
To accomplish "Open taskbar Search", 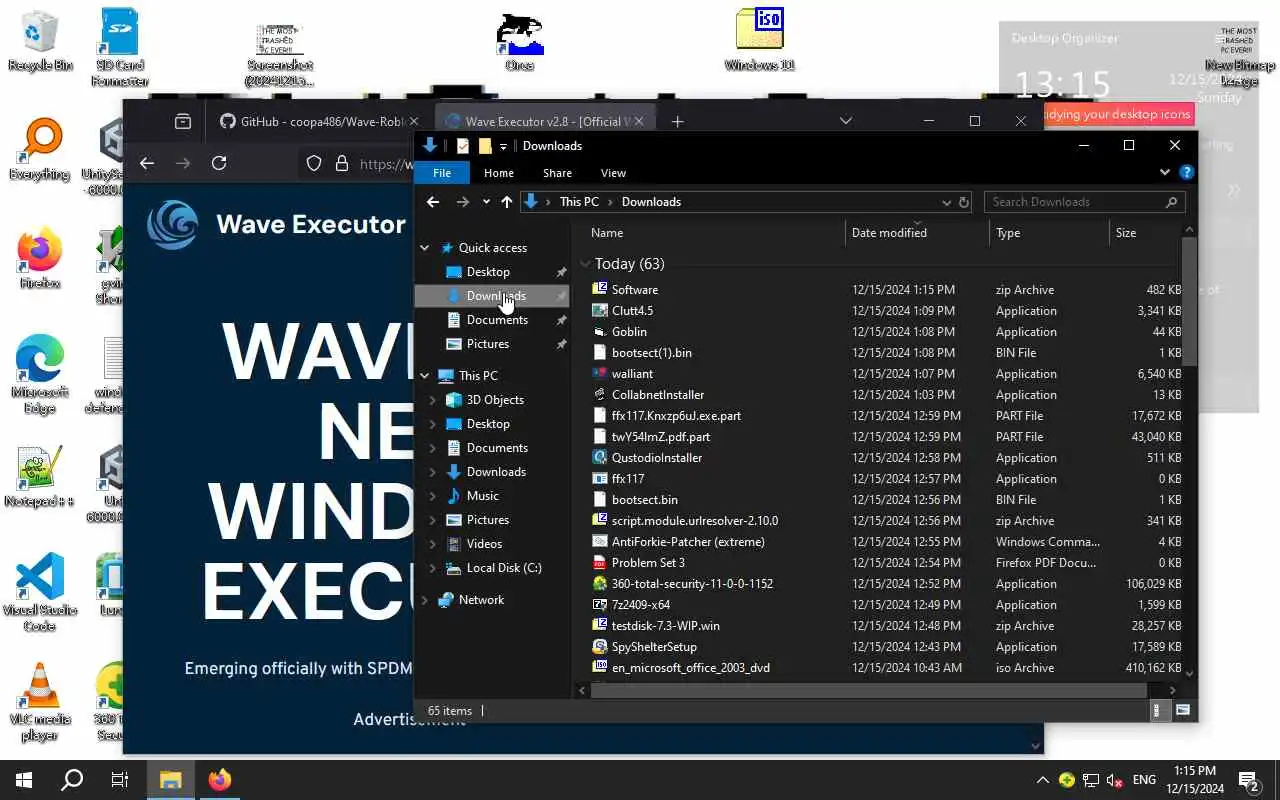I will pos(72,780).
